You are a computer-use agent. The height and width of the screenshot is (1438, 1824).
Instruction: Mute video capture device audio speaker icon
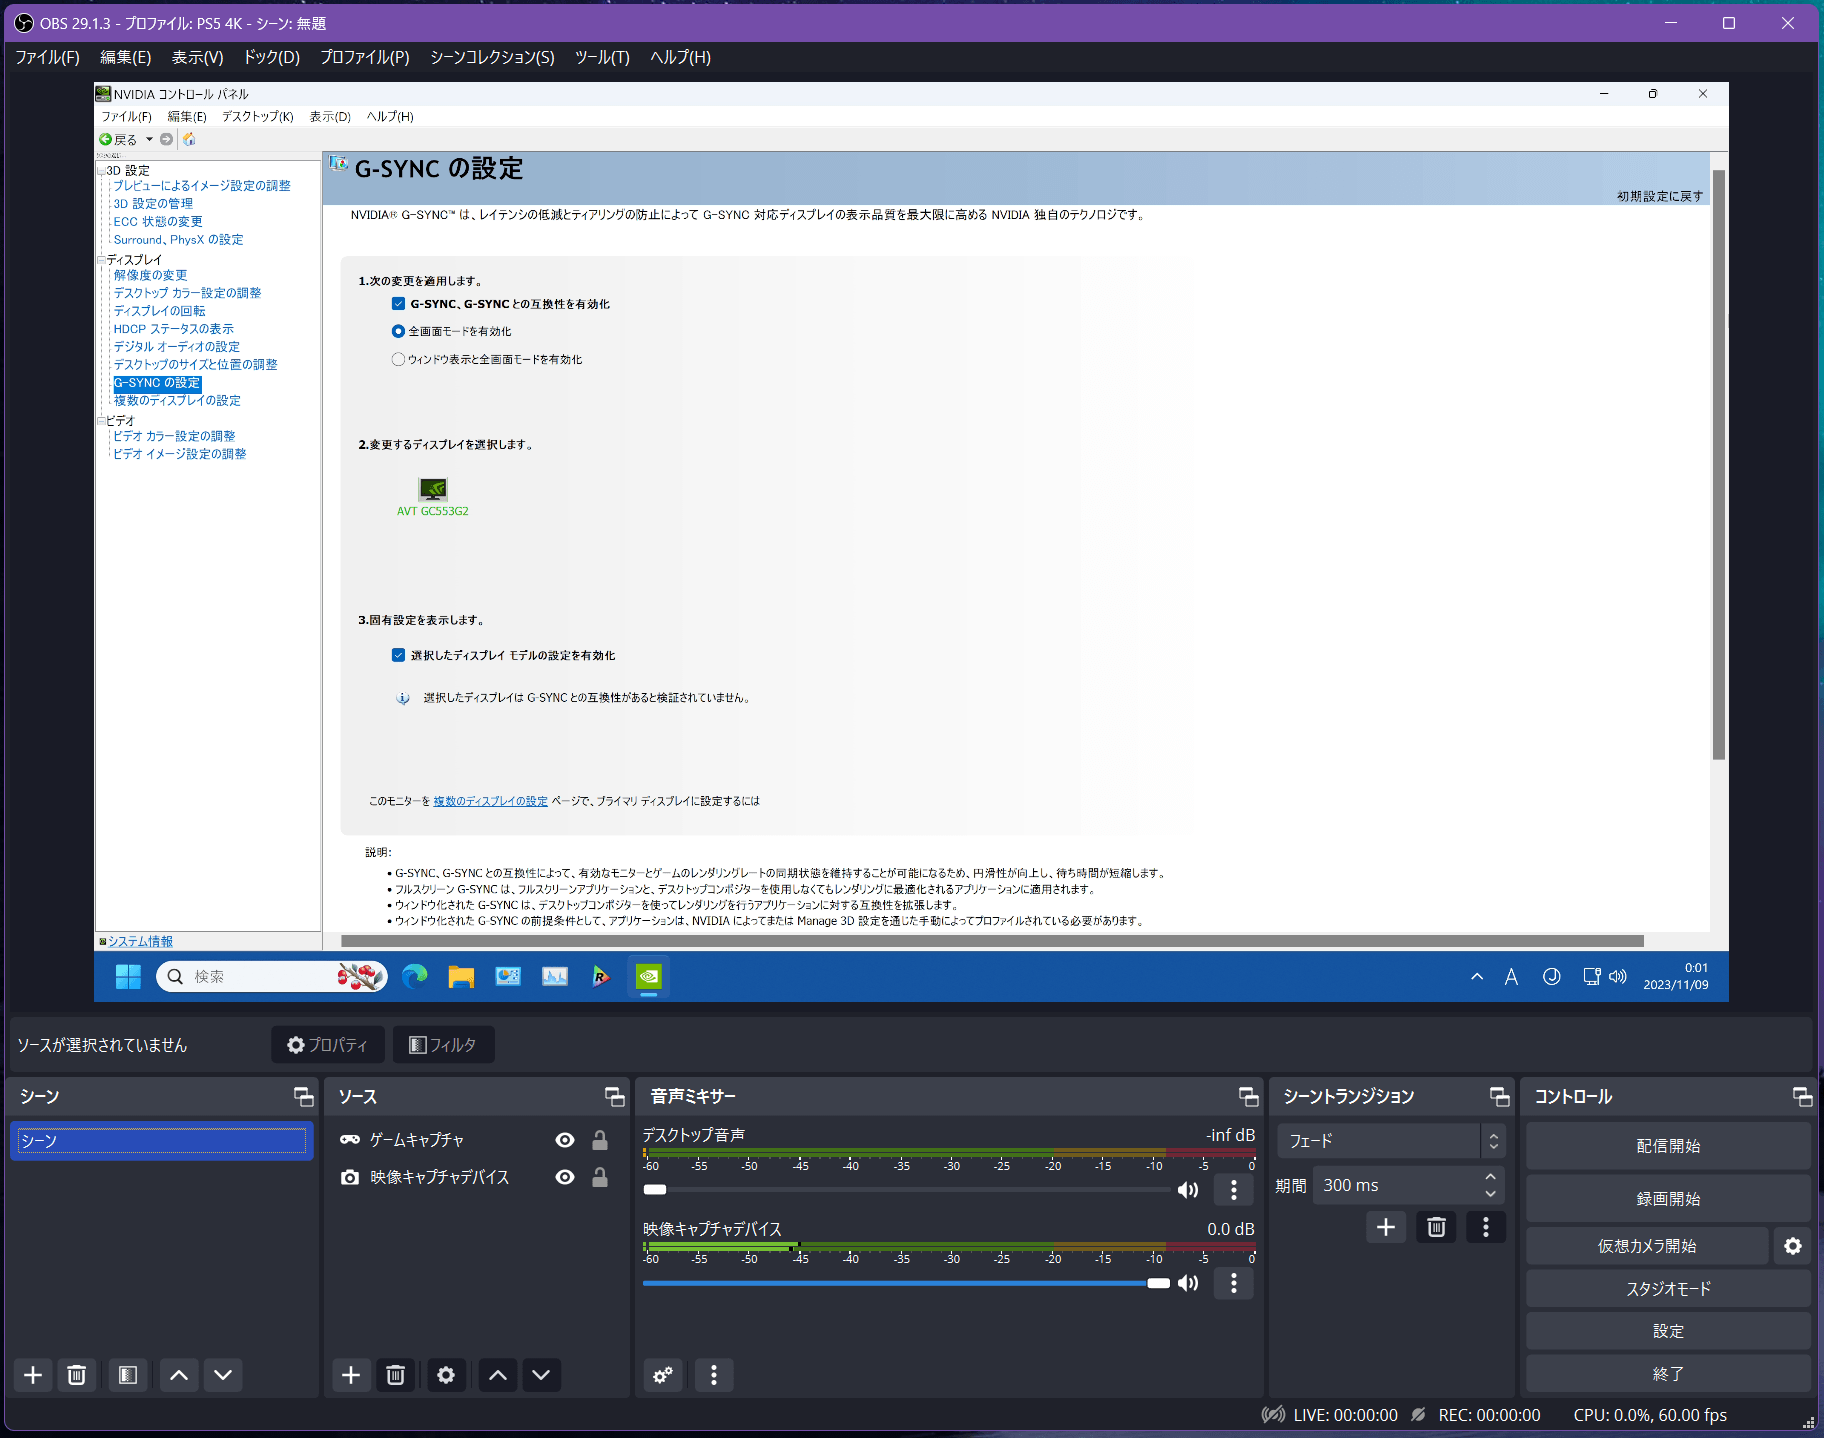[1188, 1283]
